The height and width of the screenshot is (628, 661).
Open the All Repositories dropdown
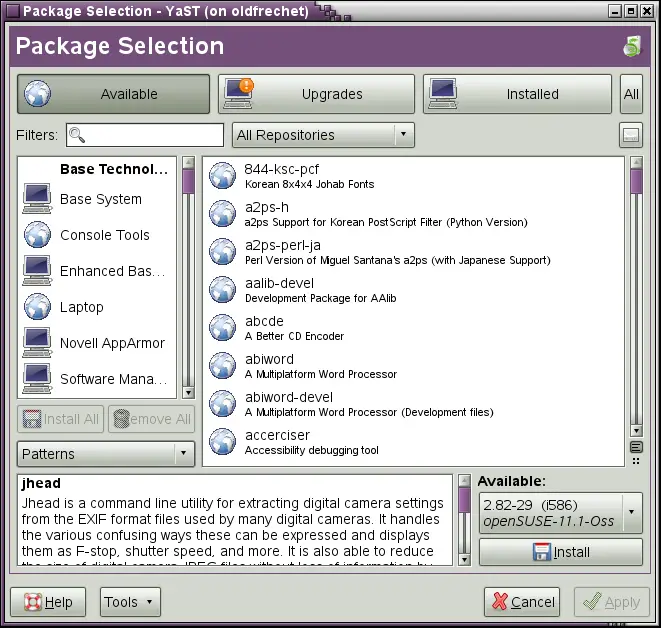click(x=323, y=135)
